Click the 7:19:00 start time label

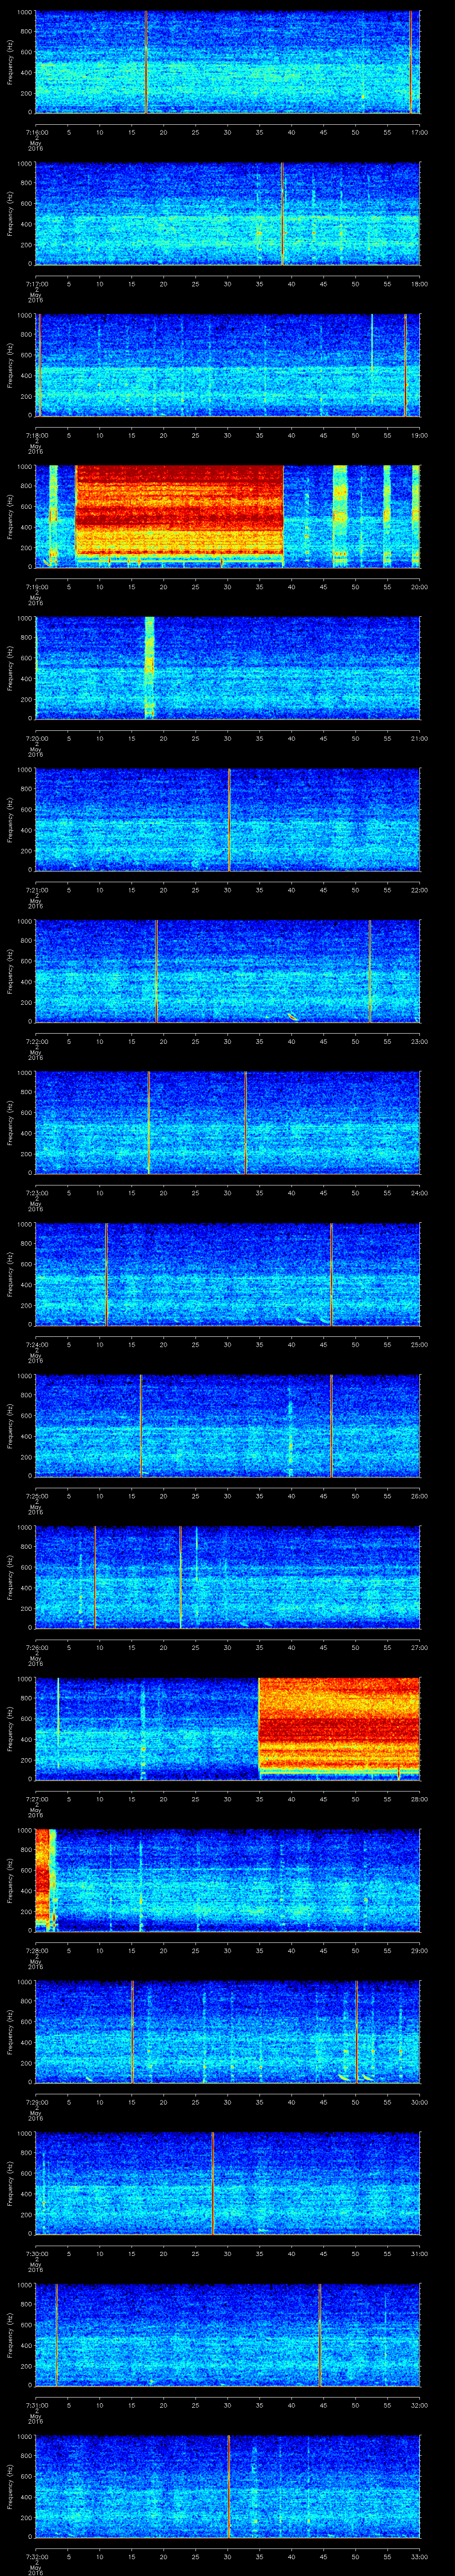tap(36, 587)
